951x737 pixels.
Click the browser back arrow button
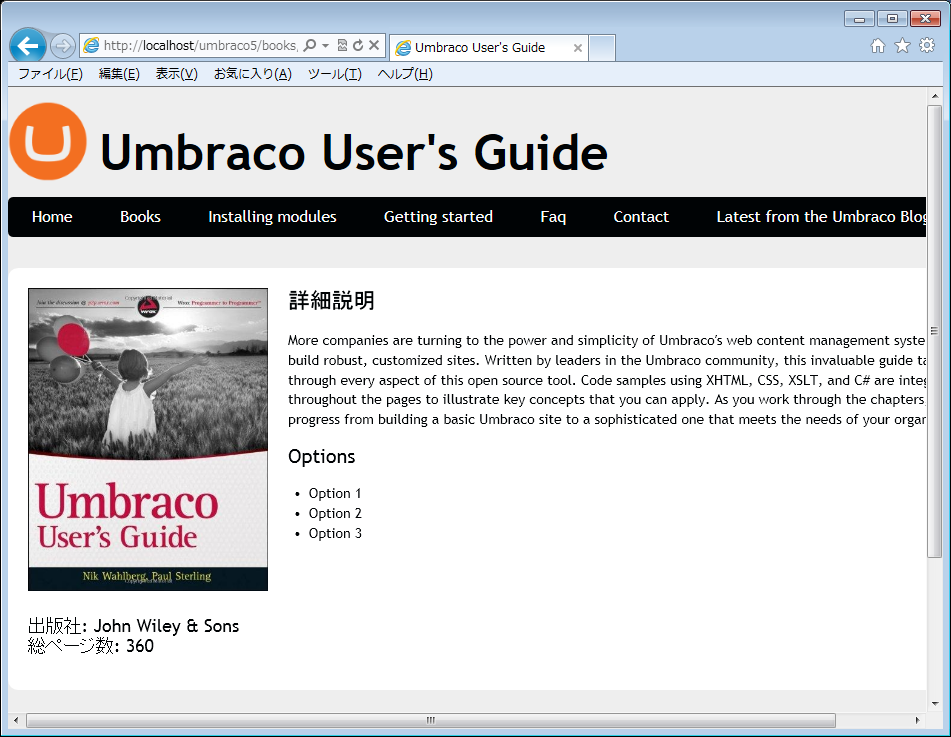[x=27, y=46]
